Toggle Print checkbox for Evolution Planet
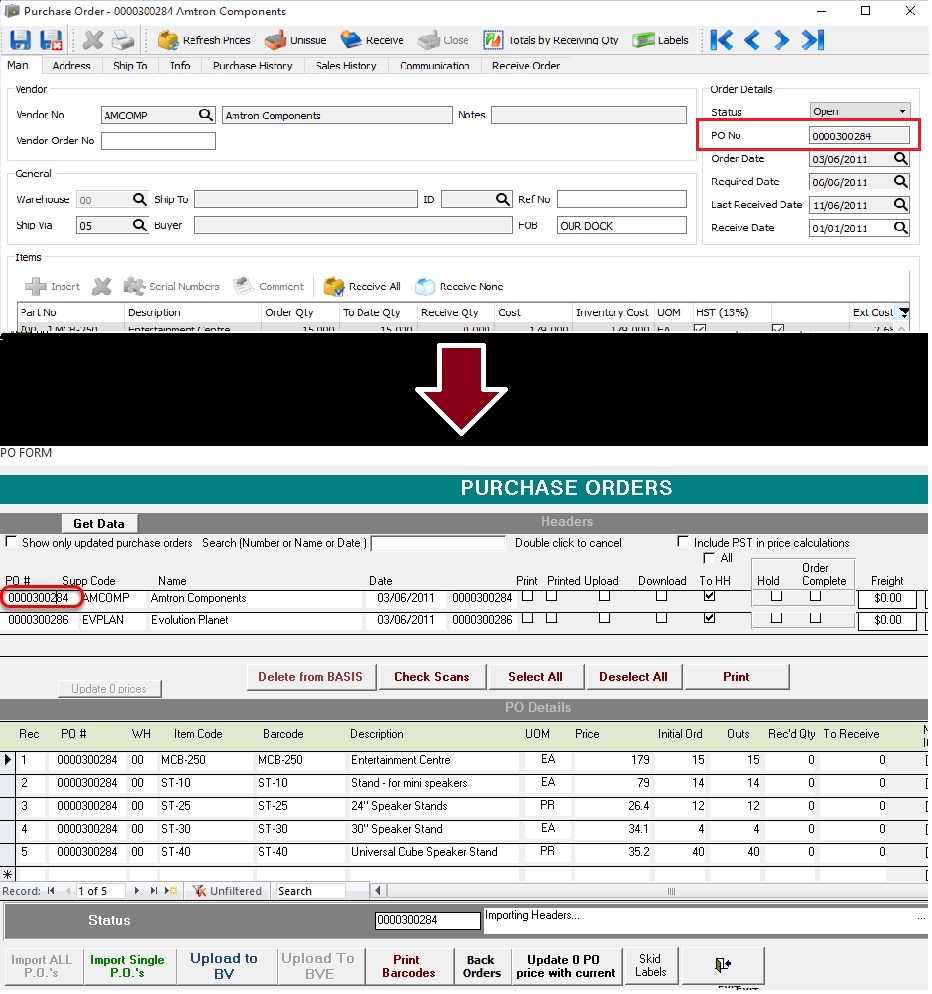The width and height of the screenshot is (932, 994). click(527, 617)
